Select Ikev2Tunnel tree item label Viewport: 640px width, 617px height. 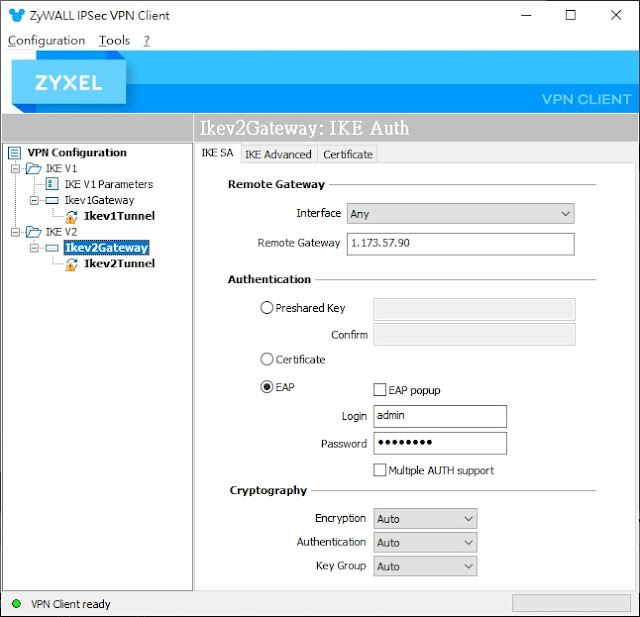[119, 264]
